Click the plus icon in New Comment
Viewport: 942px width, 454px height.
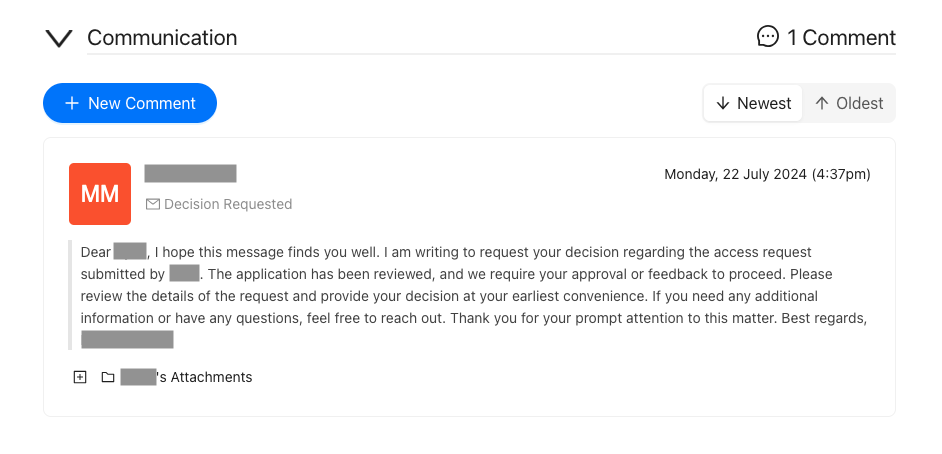pos(72,103)
